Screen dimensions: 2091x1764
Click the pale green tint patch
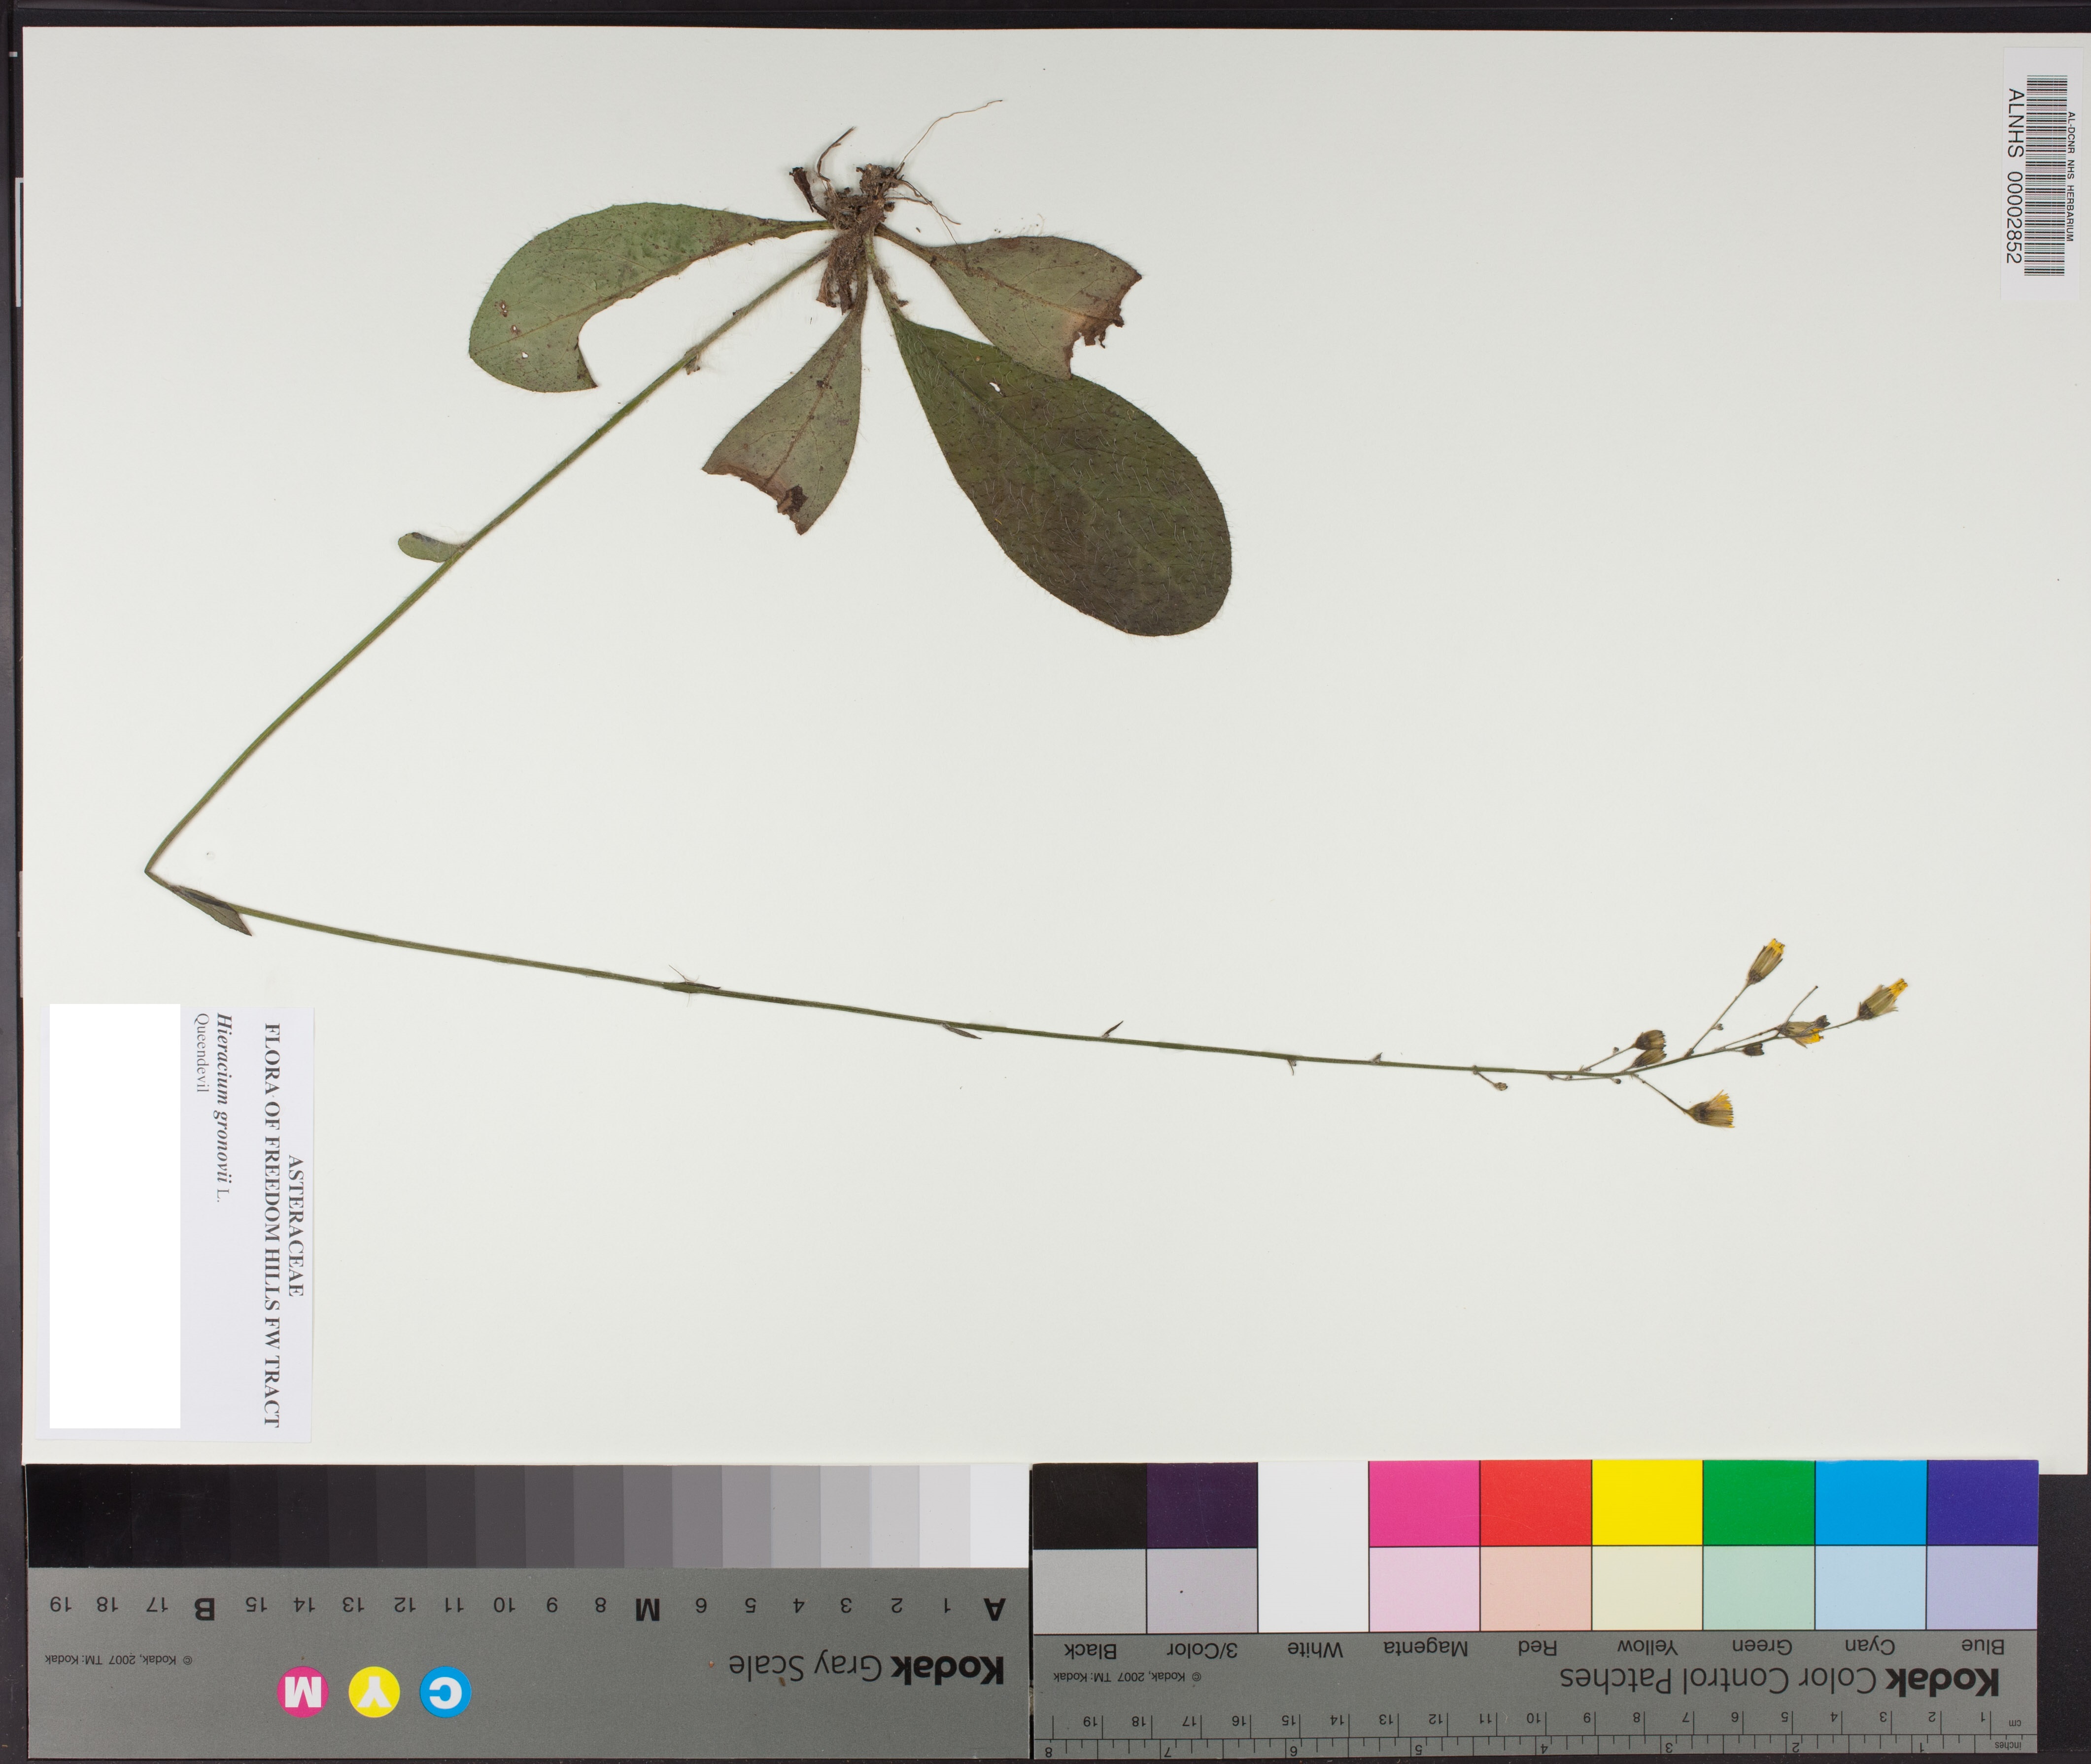click(1758, 1588)
